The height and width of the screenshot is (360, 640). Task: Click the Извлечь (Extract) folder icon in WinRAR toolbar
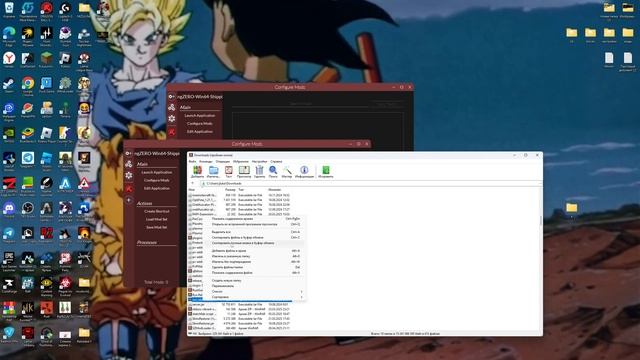[213, 171]
